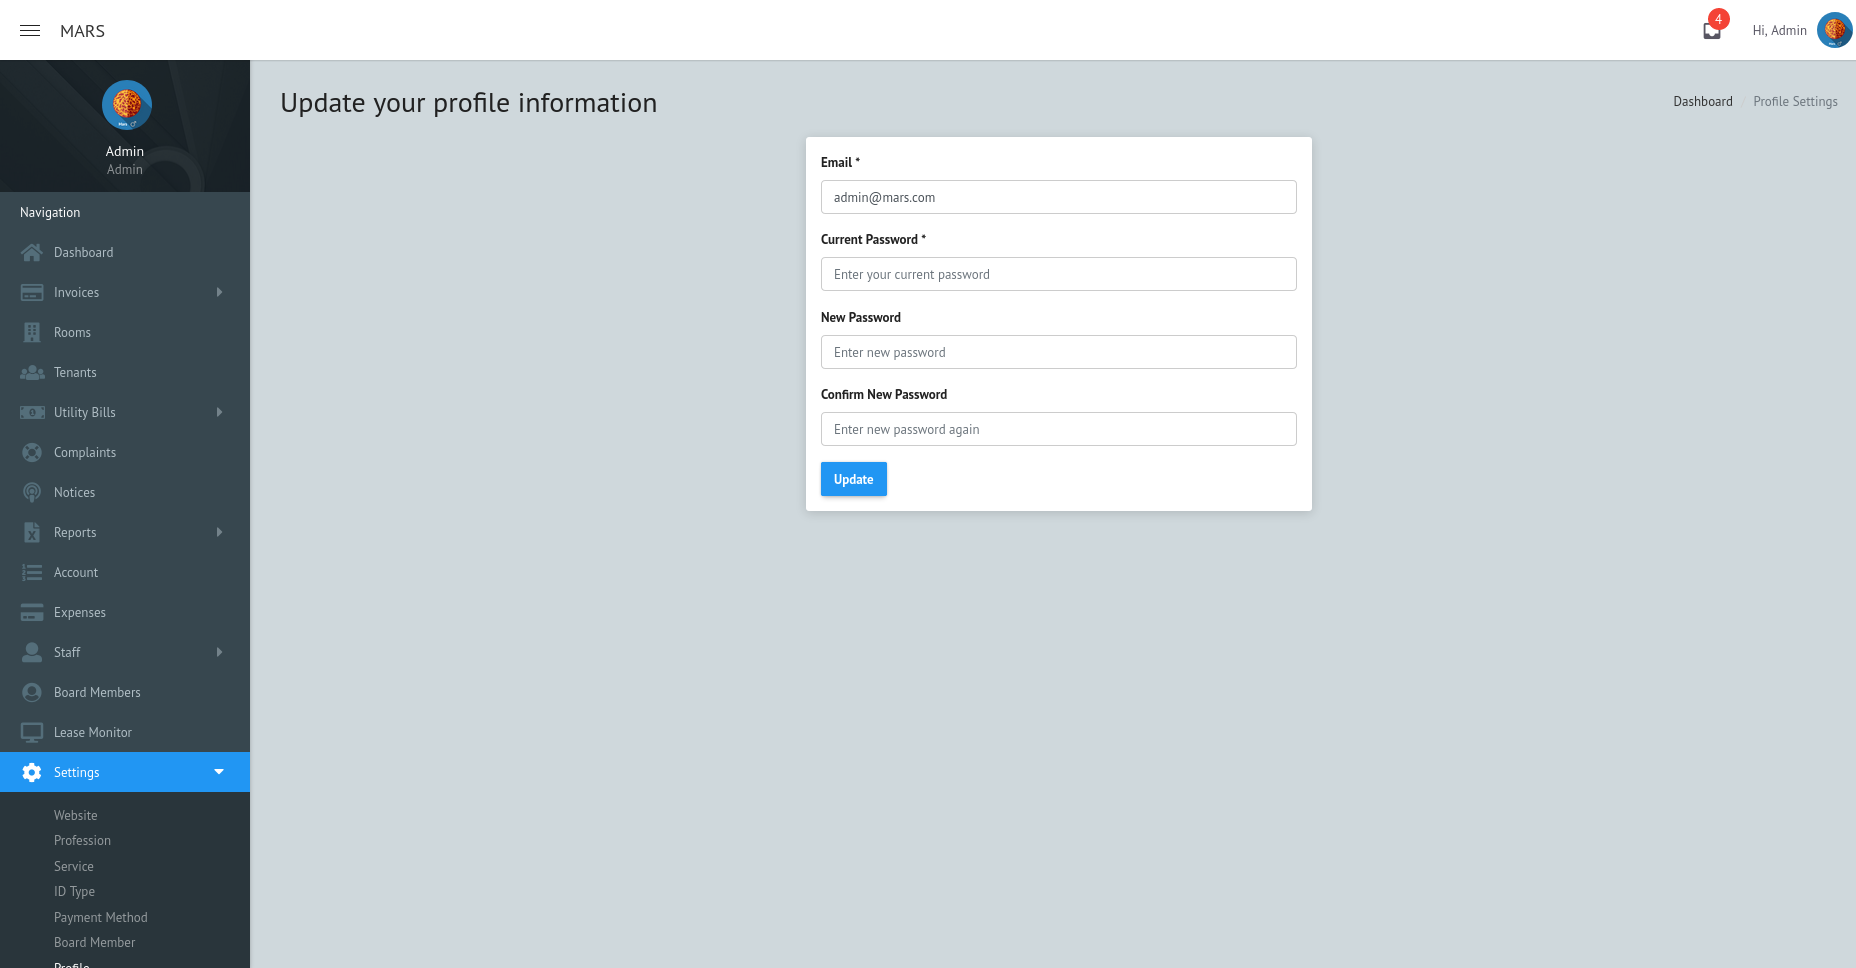Open the Tenants section
The width and height of the screenshot is (1856, 968).
75,372
